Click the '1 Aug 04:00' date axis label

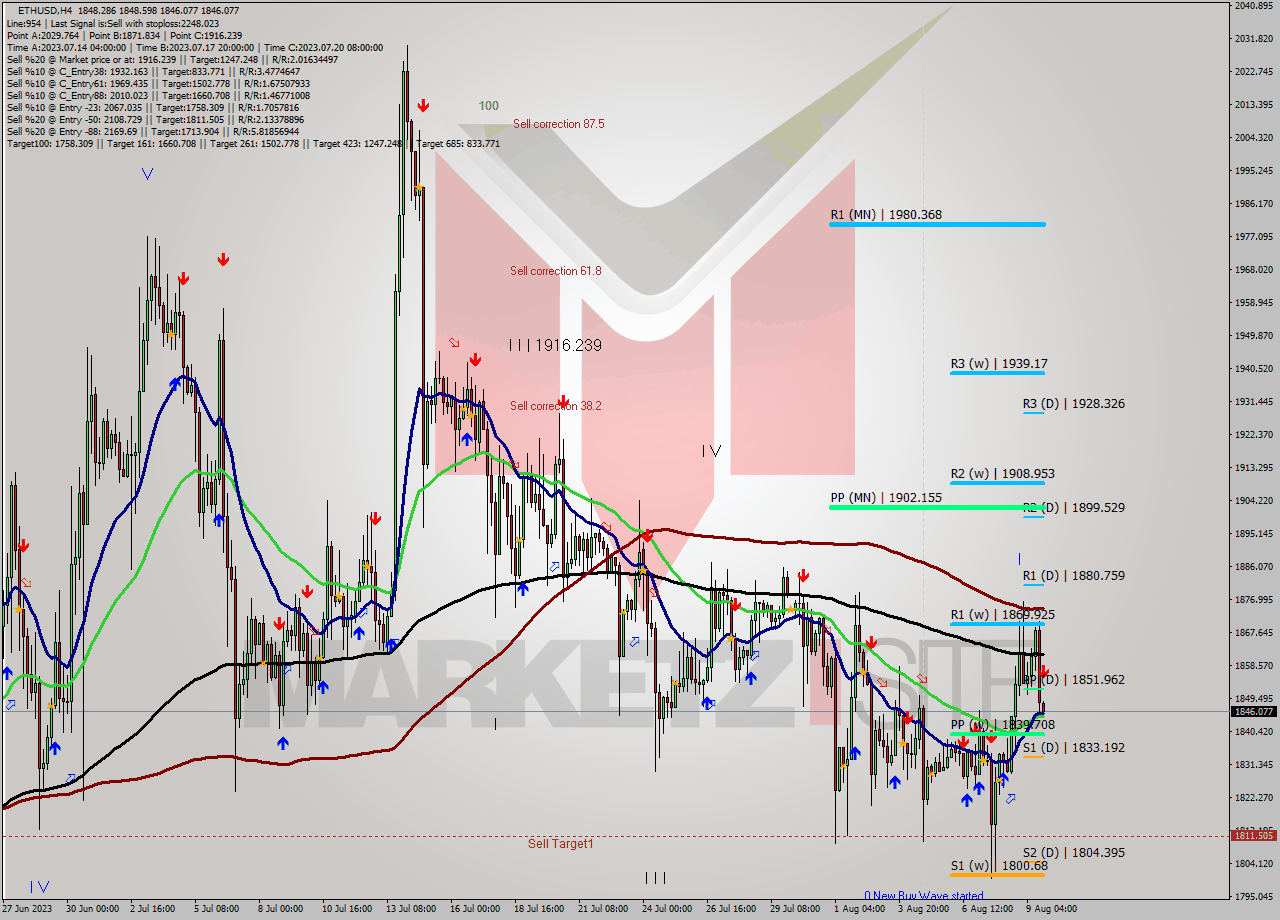[859, 909]
